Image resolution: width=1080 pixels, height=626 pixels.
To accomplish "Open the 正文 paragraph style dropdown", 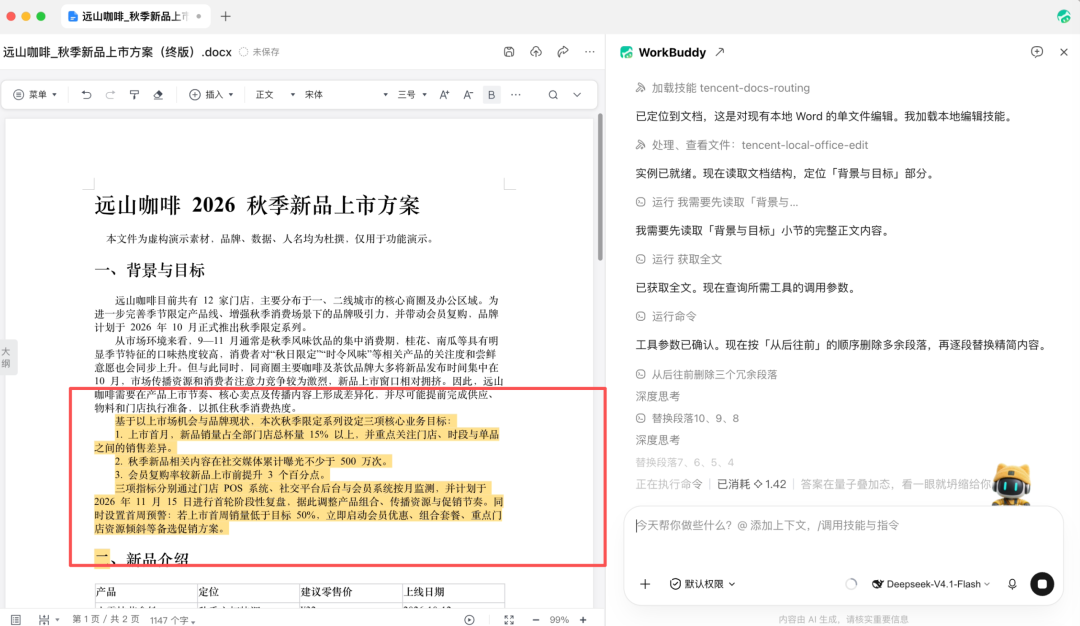I will [x=276, y=95].
